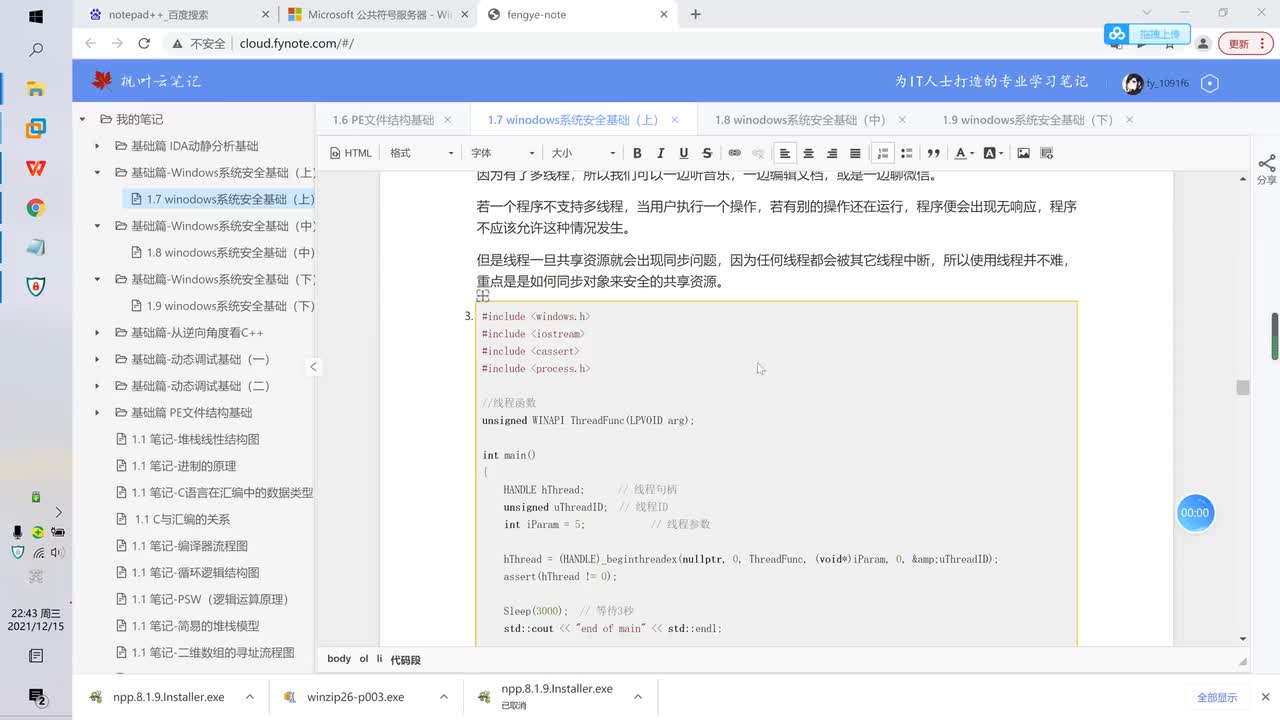
Task: Click the 分享 share icon
Action: (1266, 168)
